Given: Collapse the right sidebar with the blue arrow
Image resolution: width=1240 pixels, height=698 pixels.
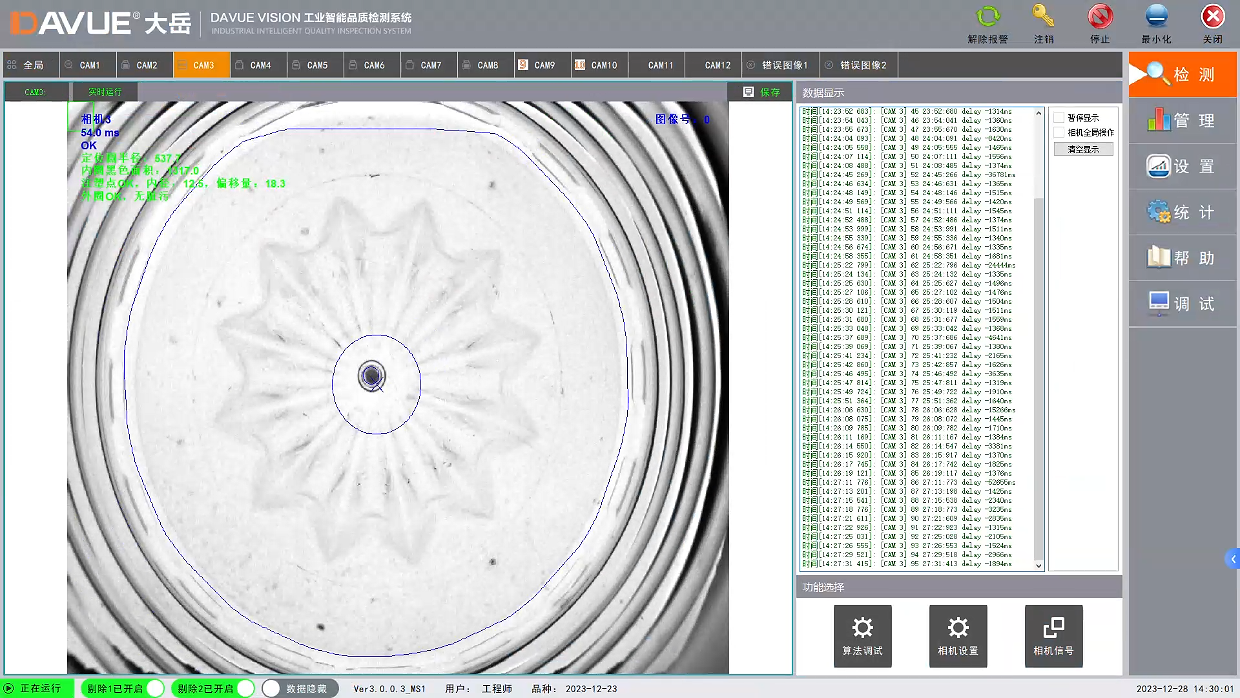Looking at the screenshot, I should pyautogui.click(x=1234, y=559).
